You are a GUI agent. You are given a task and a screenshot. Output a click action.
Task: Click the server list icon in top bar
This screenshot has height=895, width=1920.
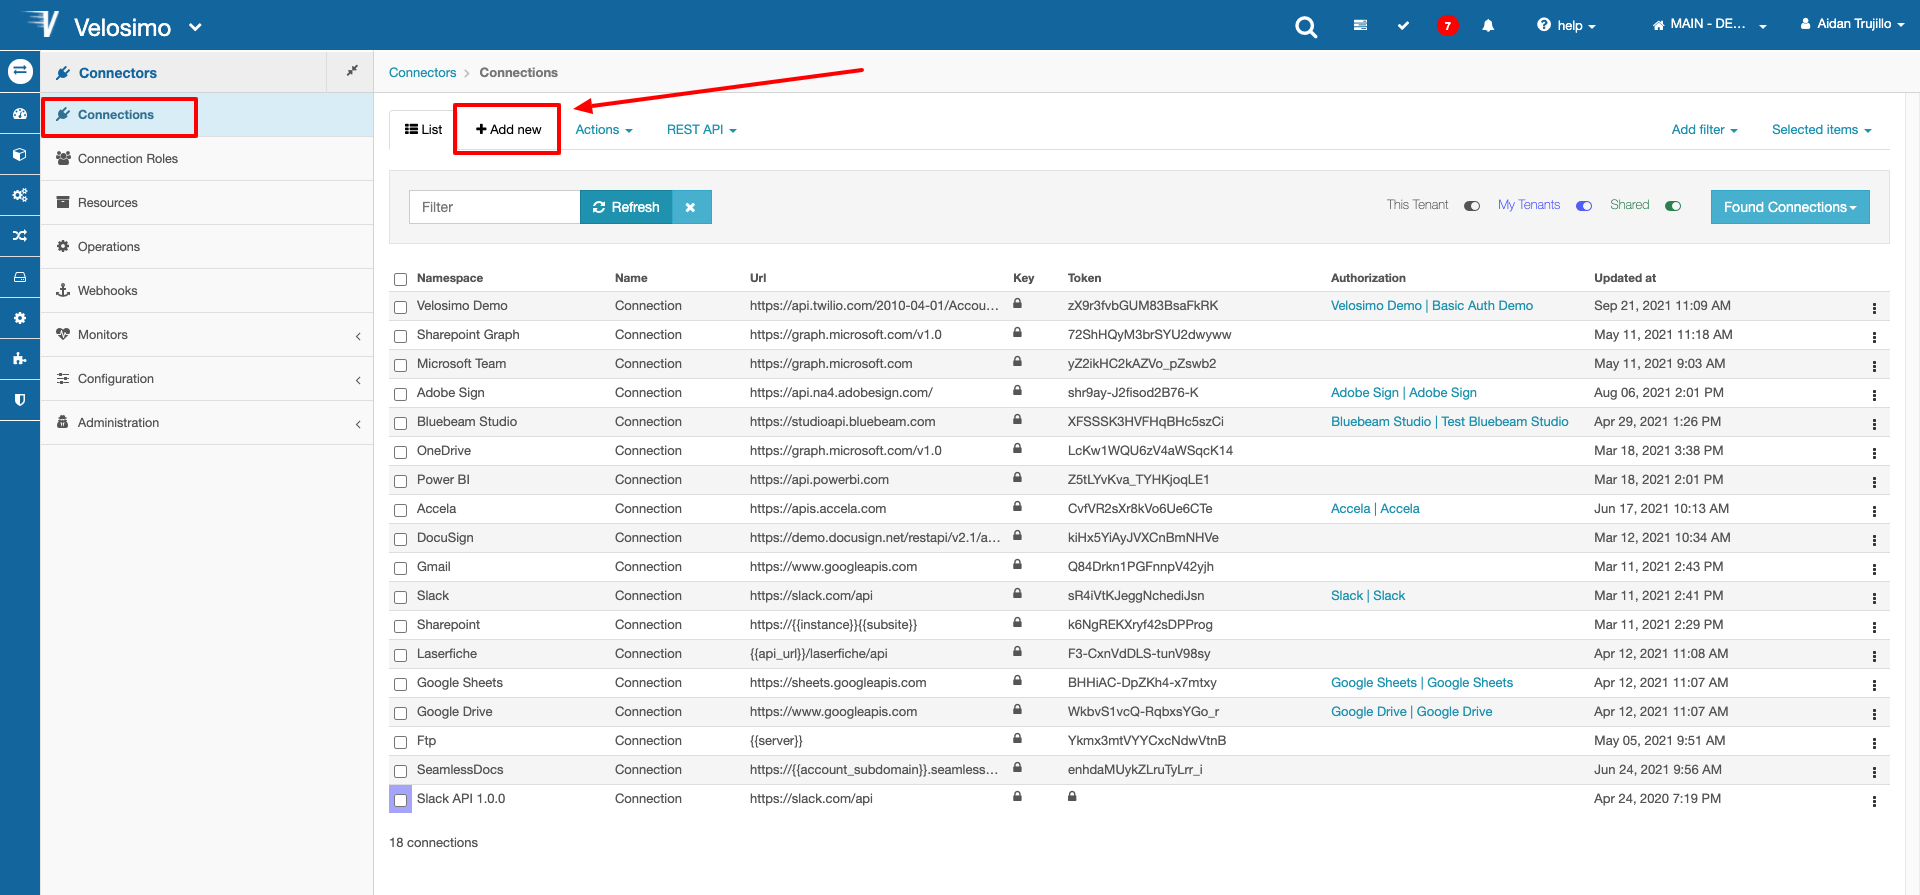(x=1360, y=25)
